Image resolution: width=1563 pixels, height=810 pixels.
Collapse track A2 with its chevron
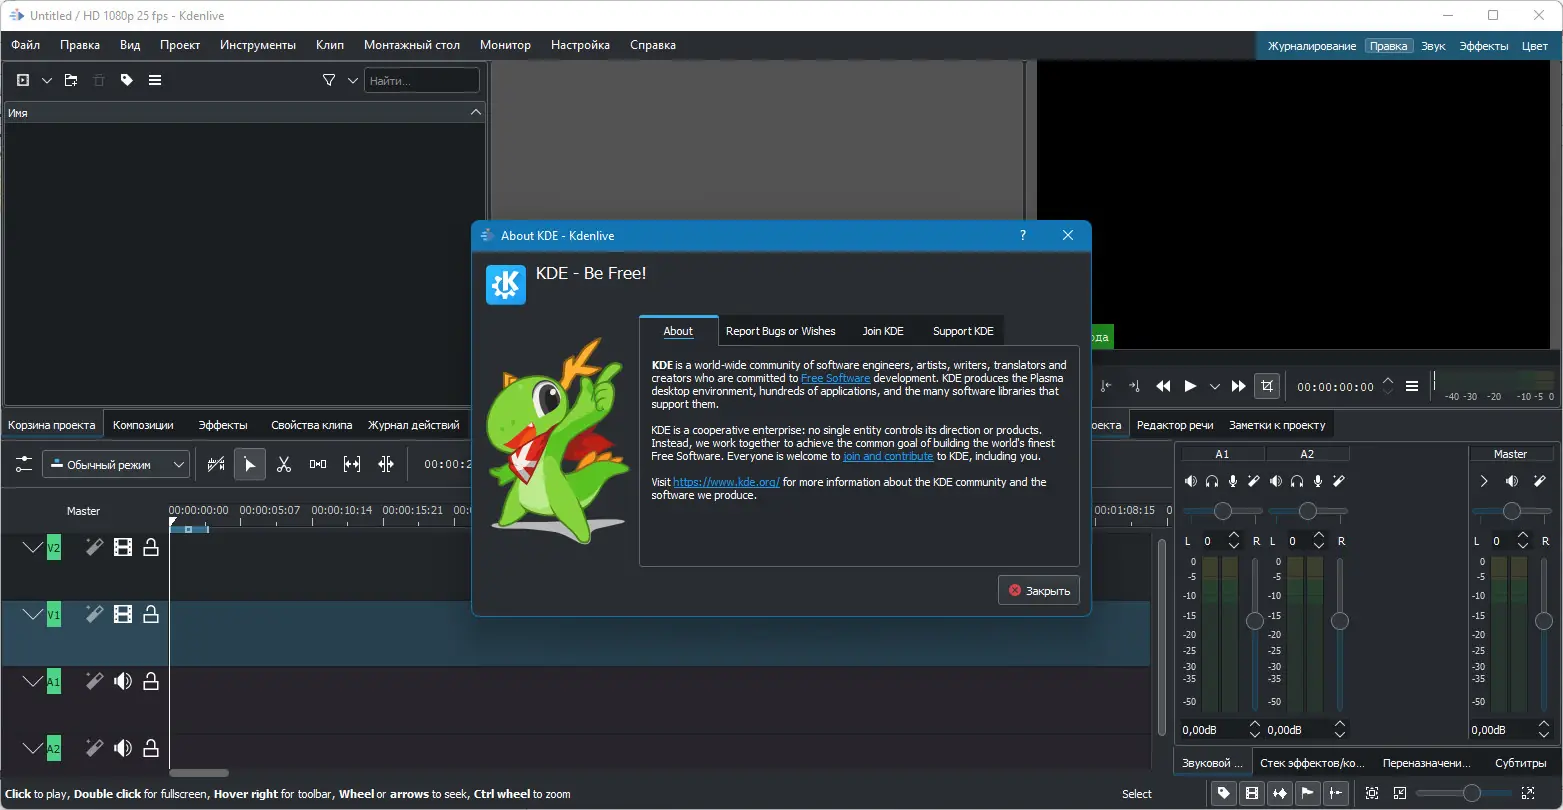coord(33,748)
